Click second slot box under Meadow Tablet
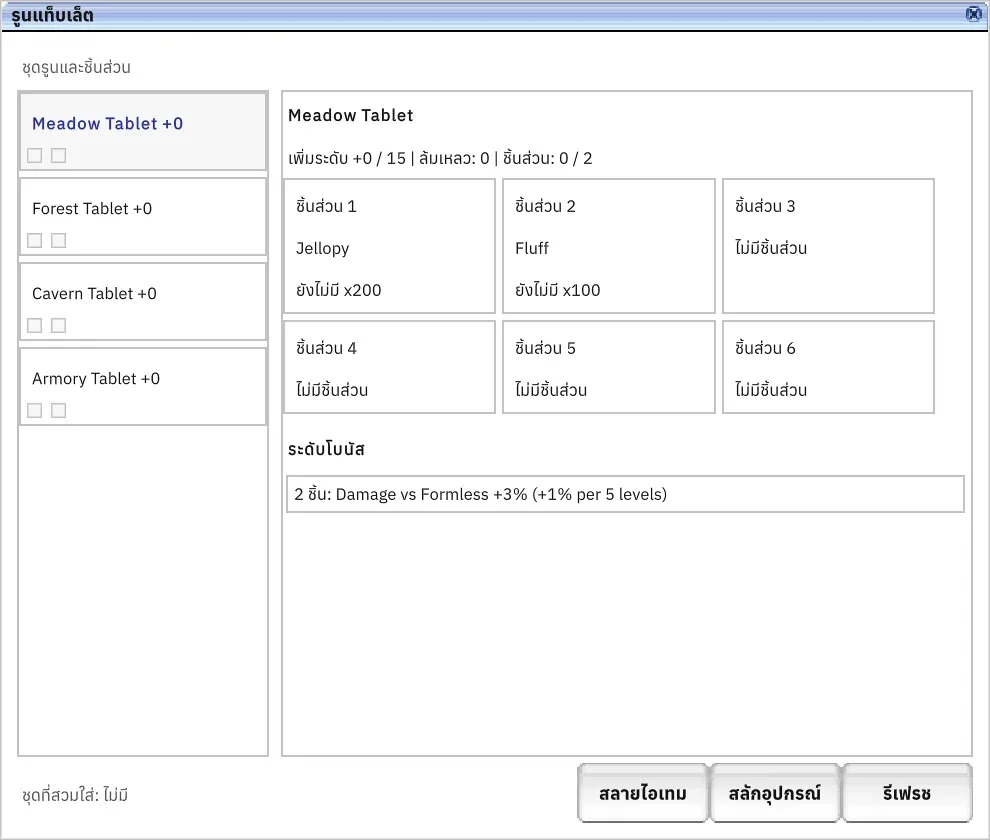The image size is (990, 840). (x=59, y=155)
